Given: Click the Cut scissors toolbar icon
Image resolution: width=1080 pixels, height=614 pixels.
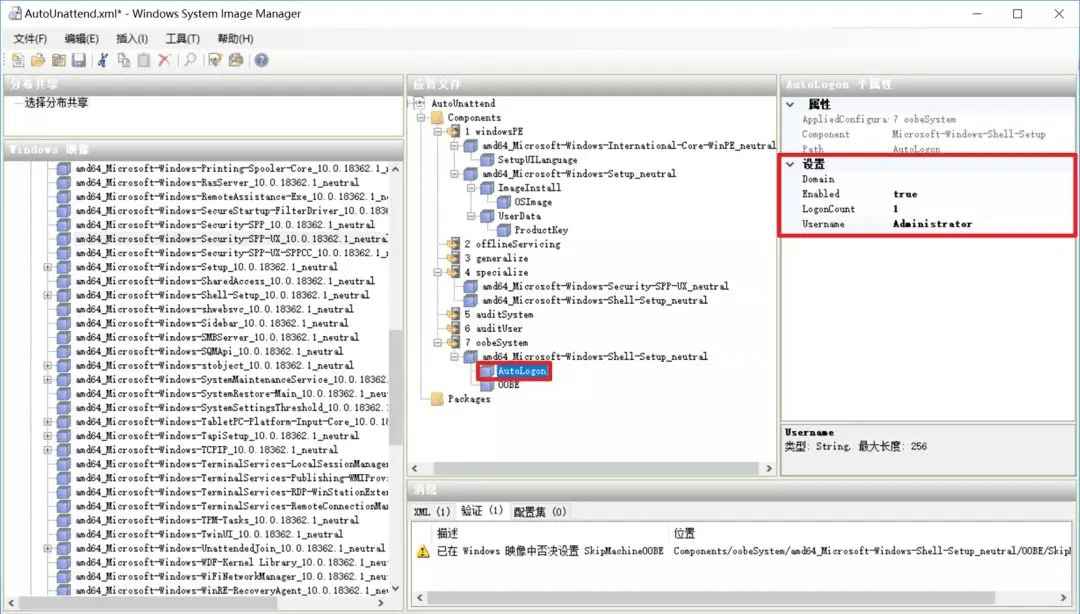Looking at the screenshot, I should click(102, 61).
